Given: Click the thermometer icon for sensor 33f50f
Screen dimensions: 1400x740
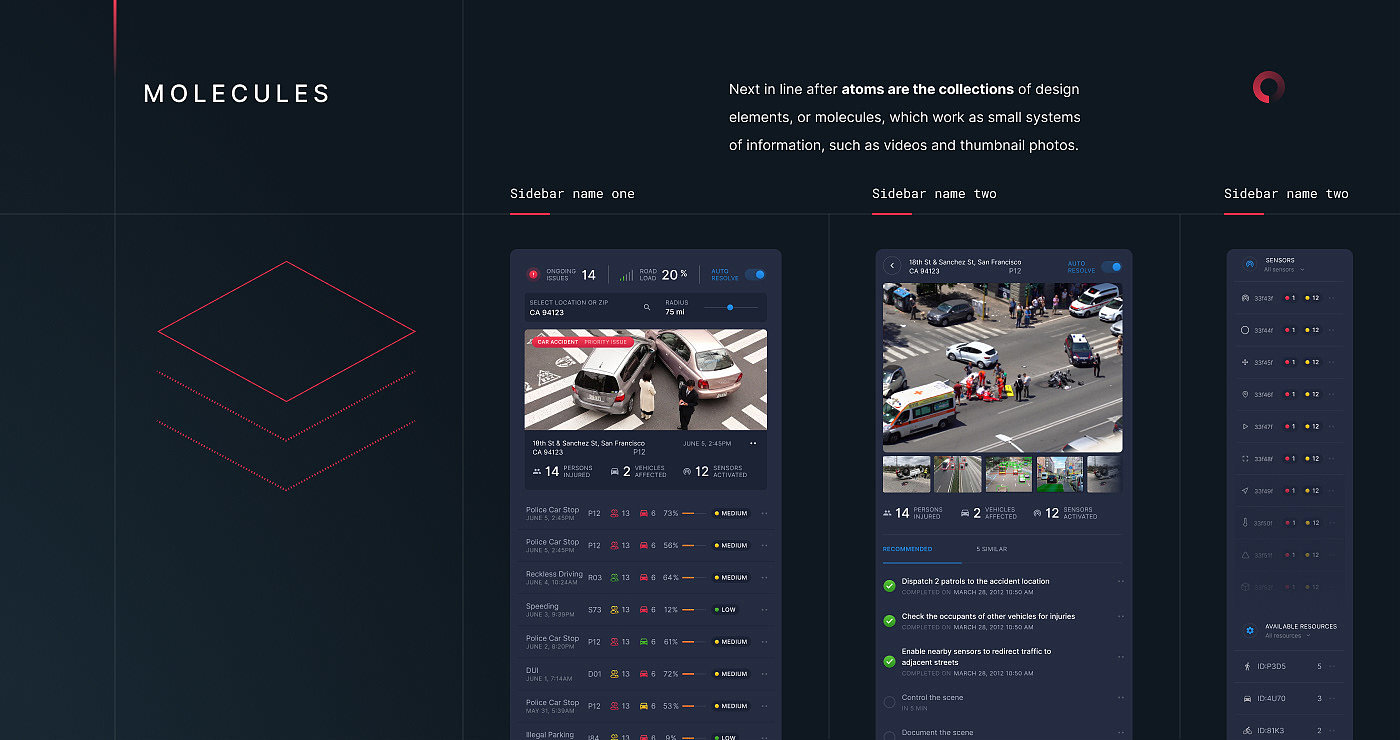Looking at the screenshot, I should point(1245,522).
